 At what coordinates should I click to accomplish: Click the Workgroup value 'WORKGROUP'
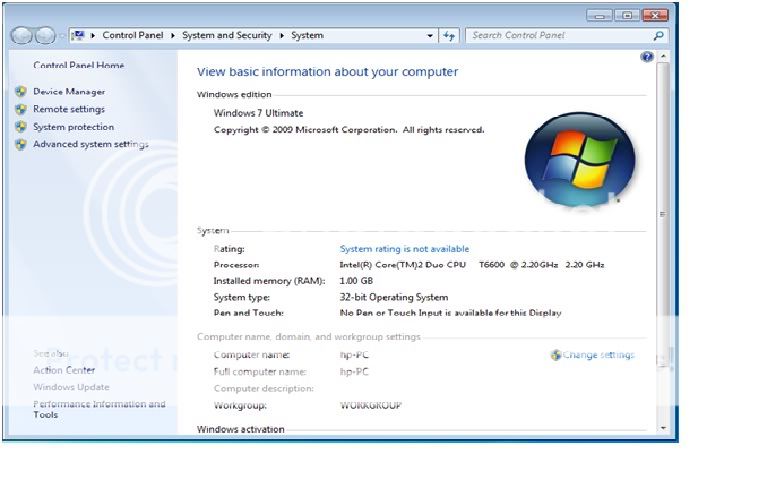[x=371, y=406]
